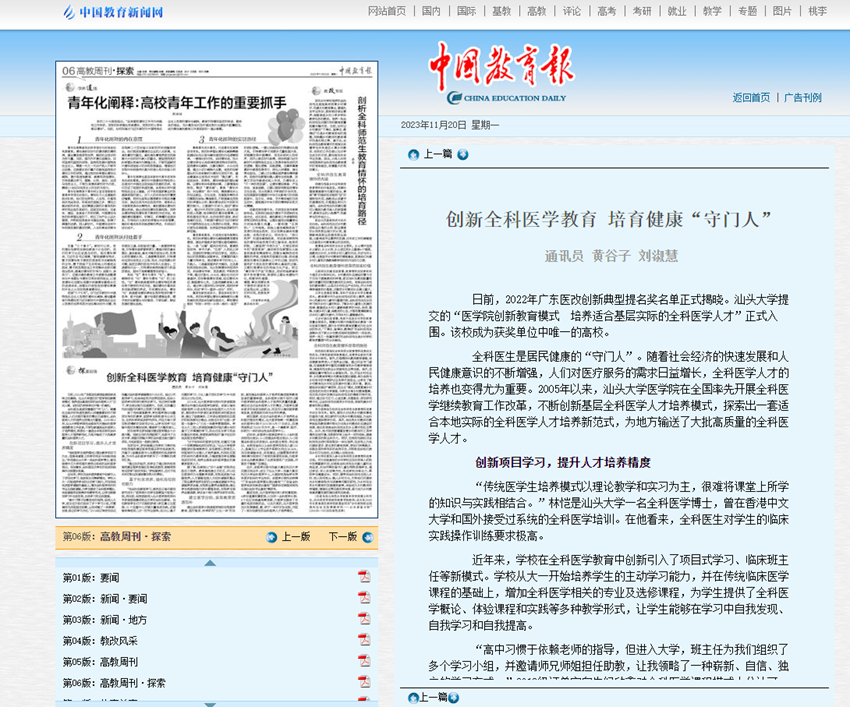This screenshot has width=850, height=707.
Task: Go to 上一版 previous page
Action: (296, 537)
